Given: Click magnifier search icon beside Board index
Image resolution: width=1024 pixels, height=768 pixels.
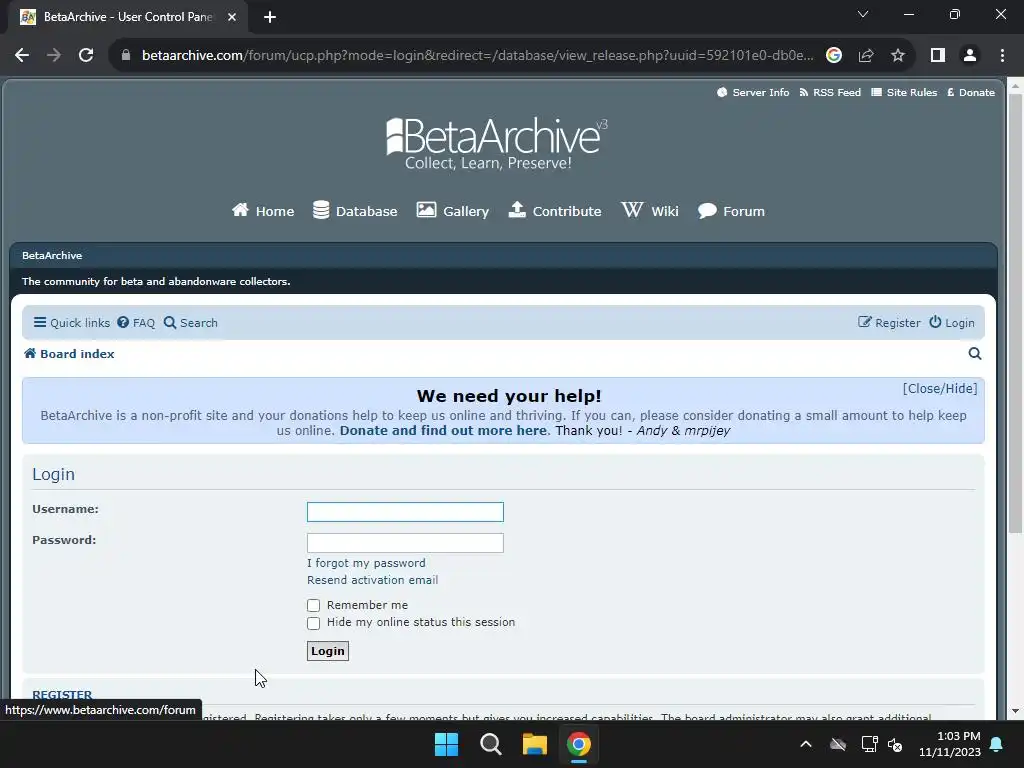Looking at the screenshot, I should coord(974,354).
